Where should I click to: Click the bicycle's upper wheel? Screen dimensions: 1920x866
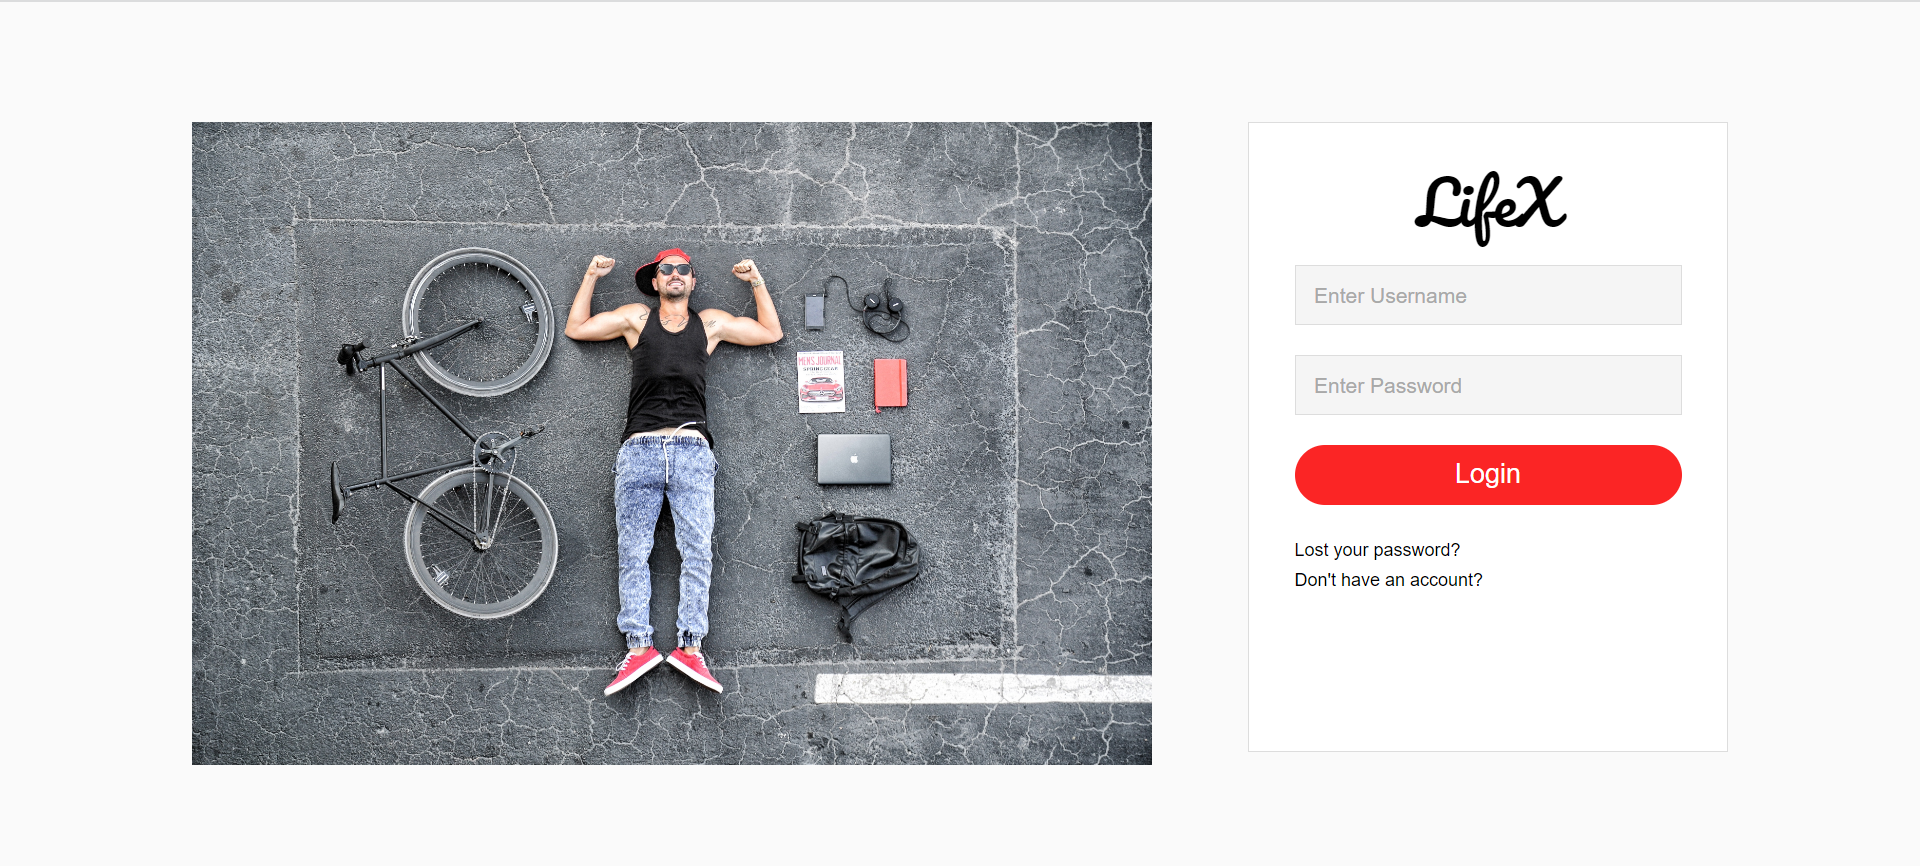point(478,322)
